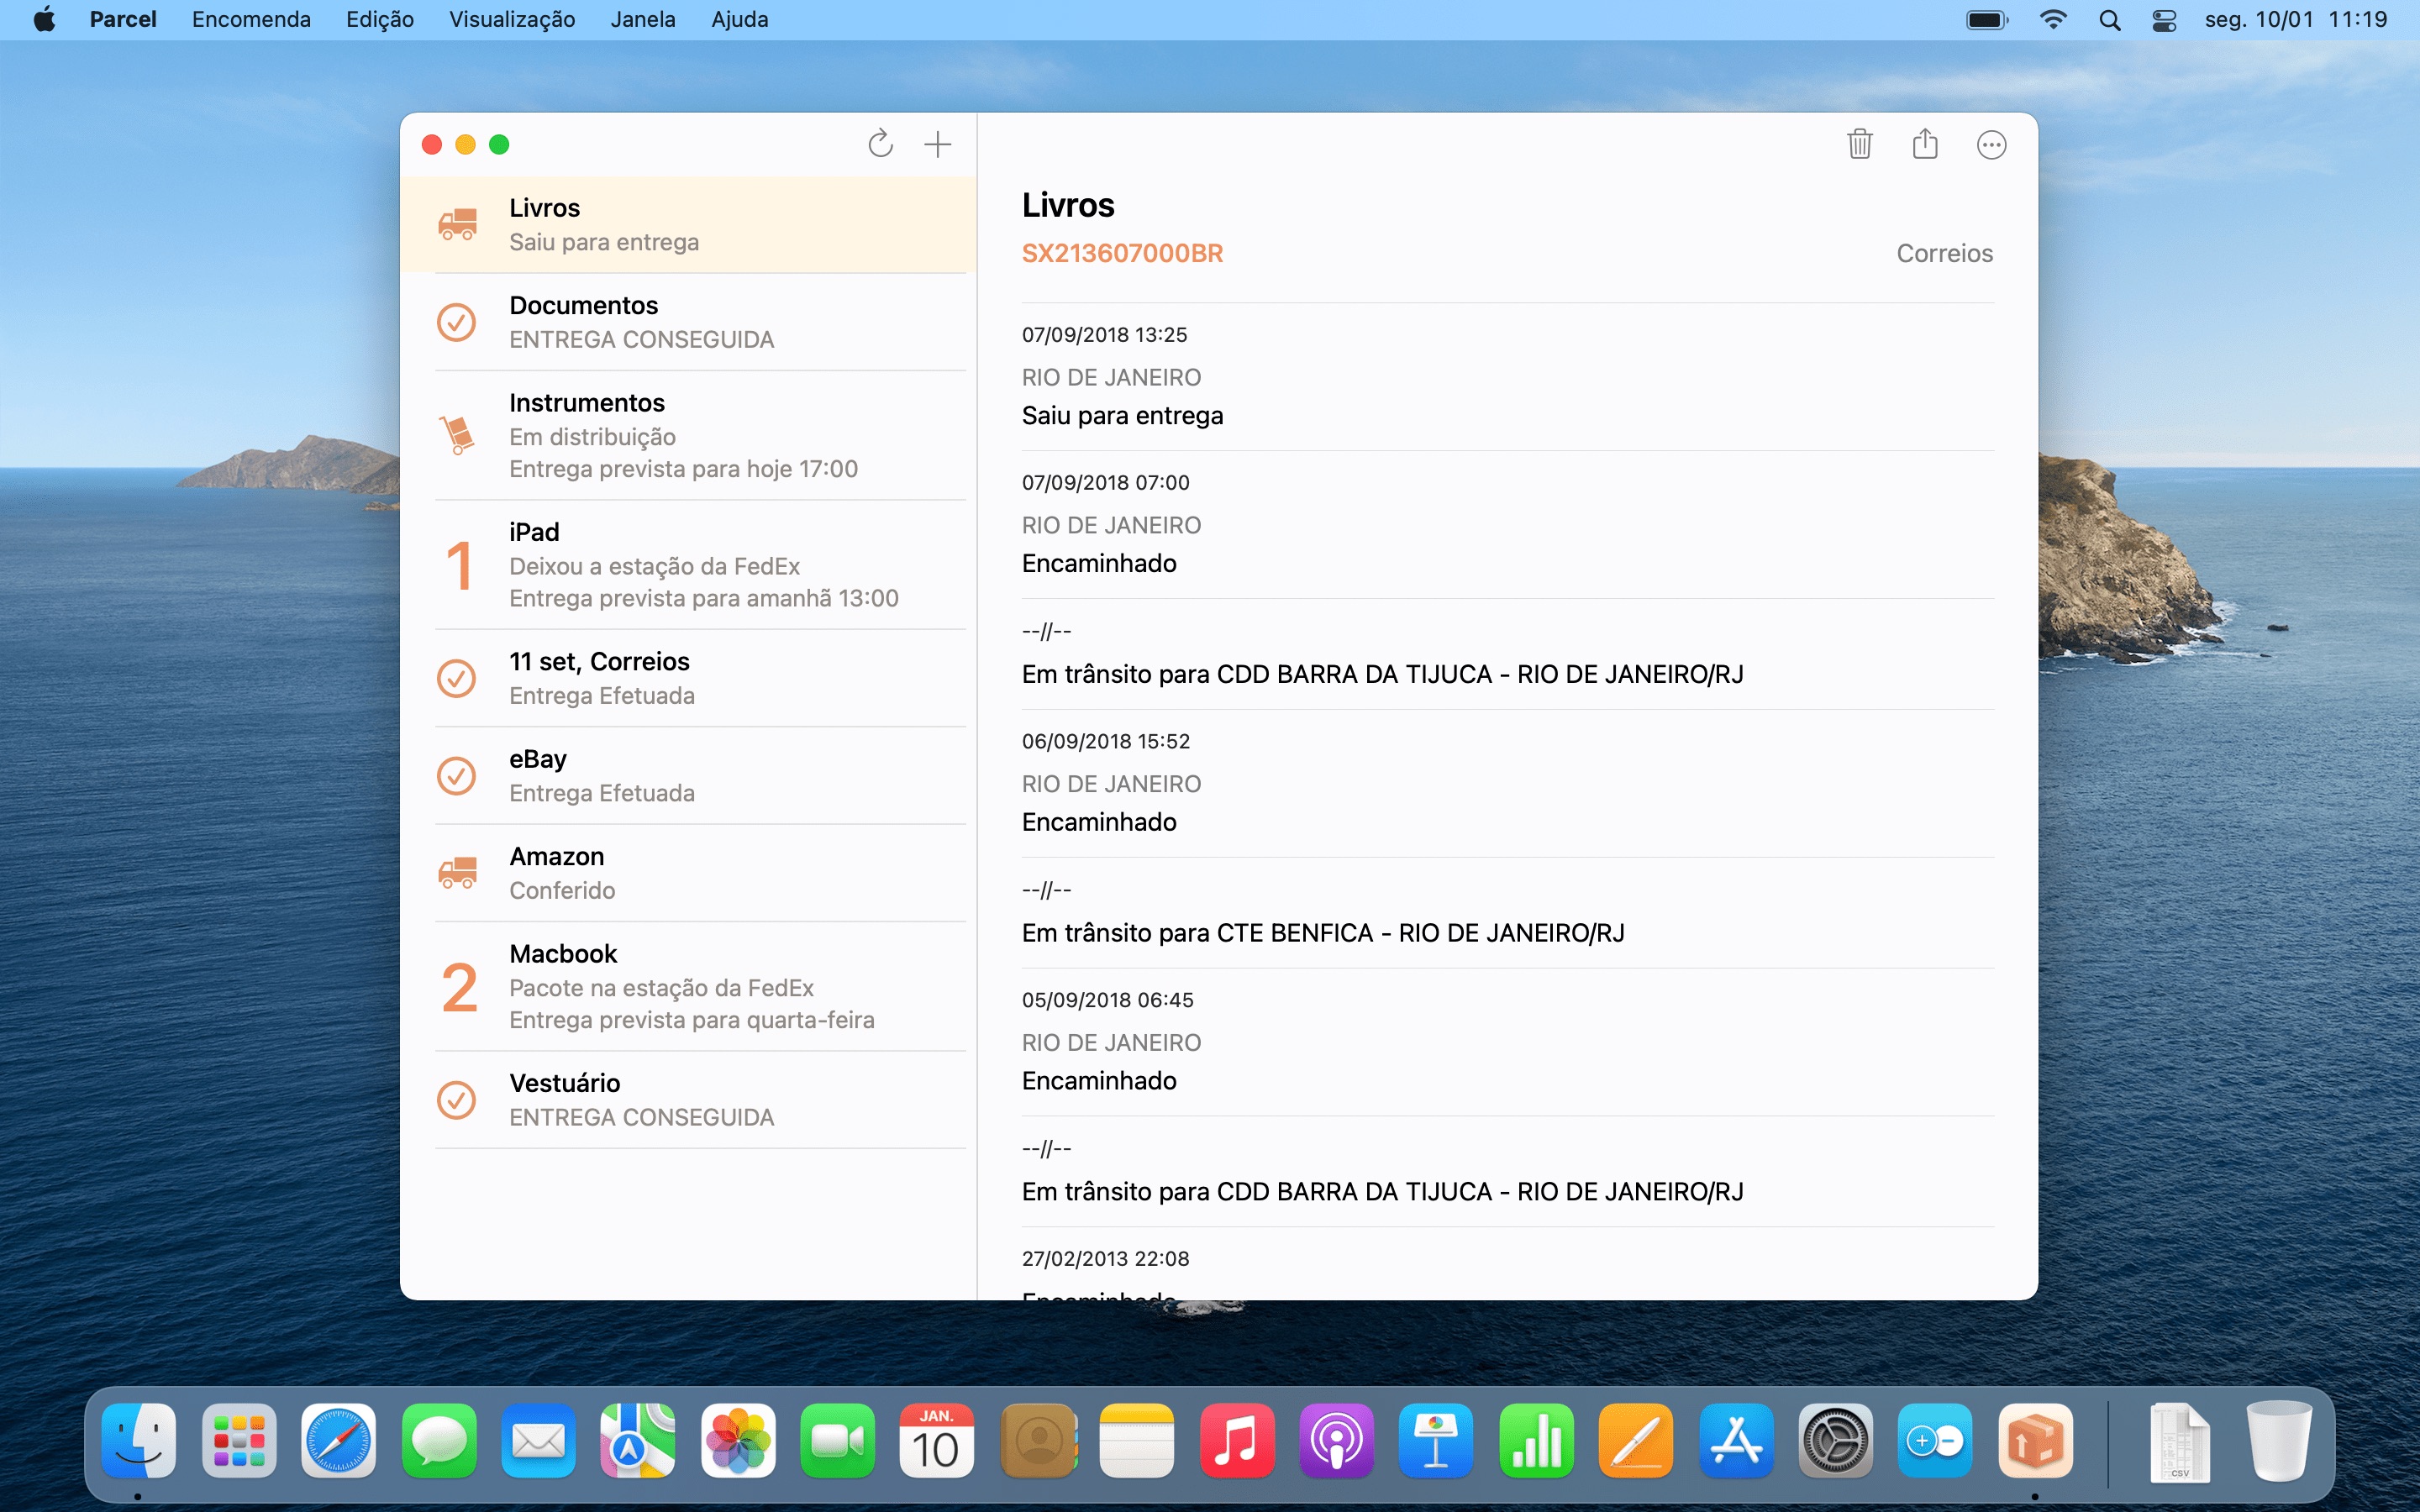Viewport: 2420px width, 1512px height.
Task: Open the Edição menu
Action: 380,19
